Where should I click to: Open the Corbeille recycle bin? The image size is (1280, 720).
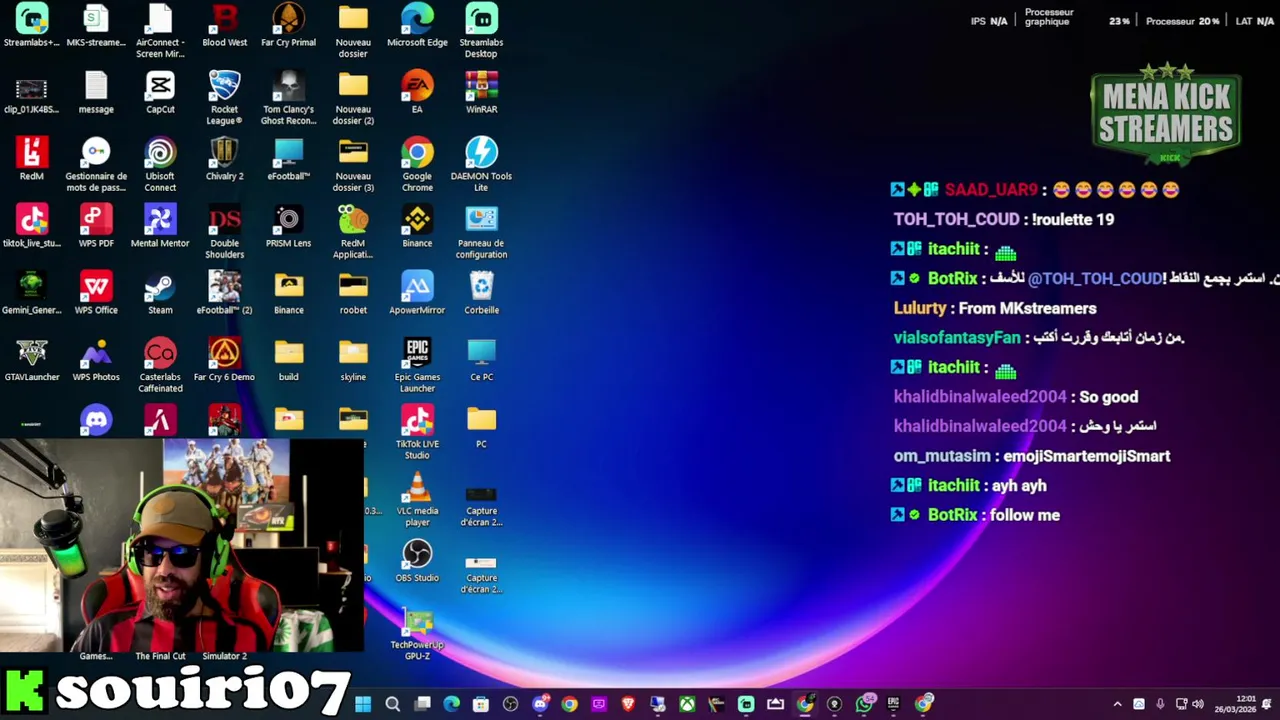pyautogui.click(x=481, y=294)
